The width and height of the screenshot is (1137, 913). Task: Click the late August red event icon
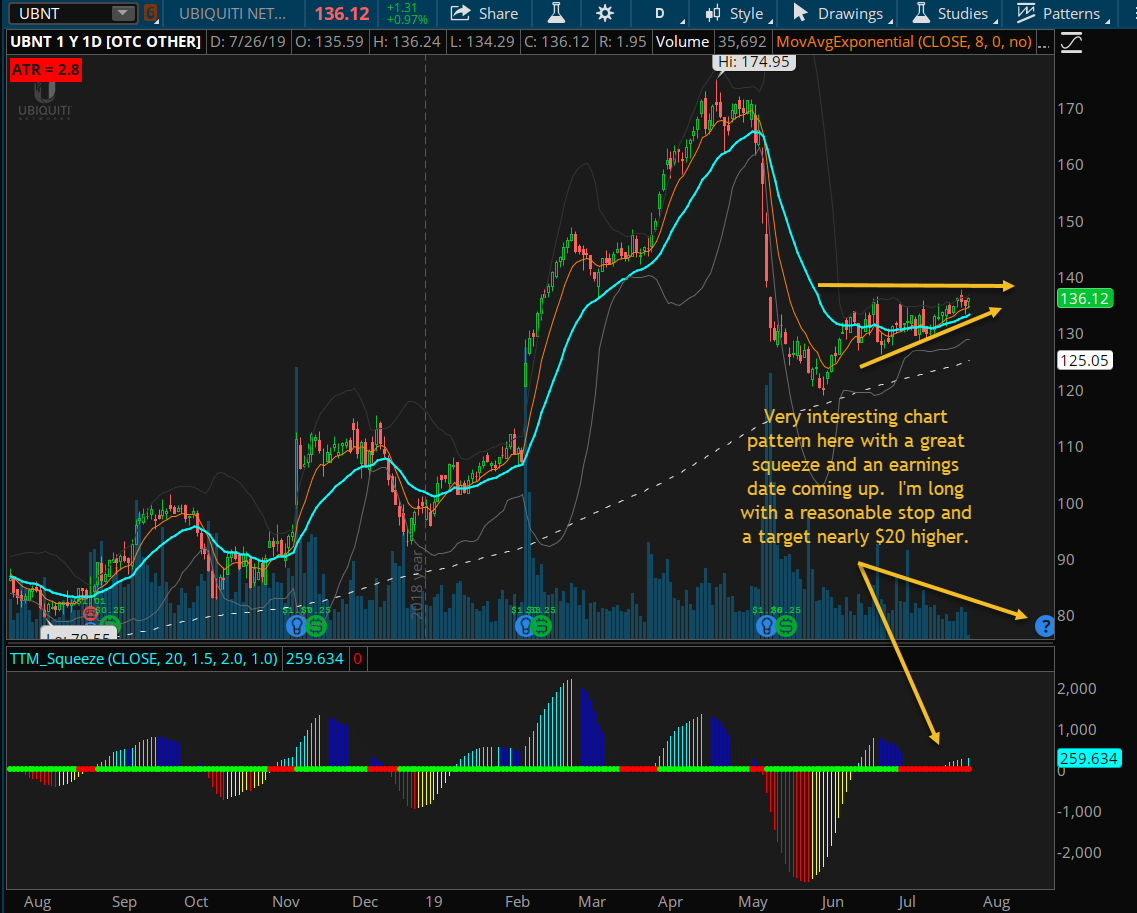pos(90,615)
